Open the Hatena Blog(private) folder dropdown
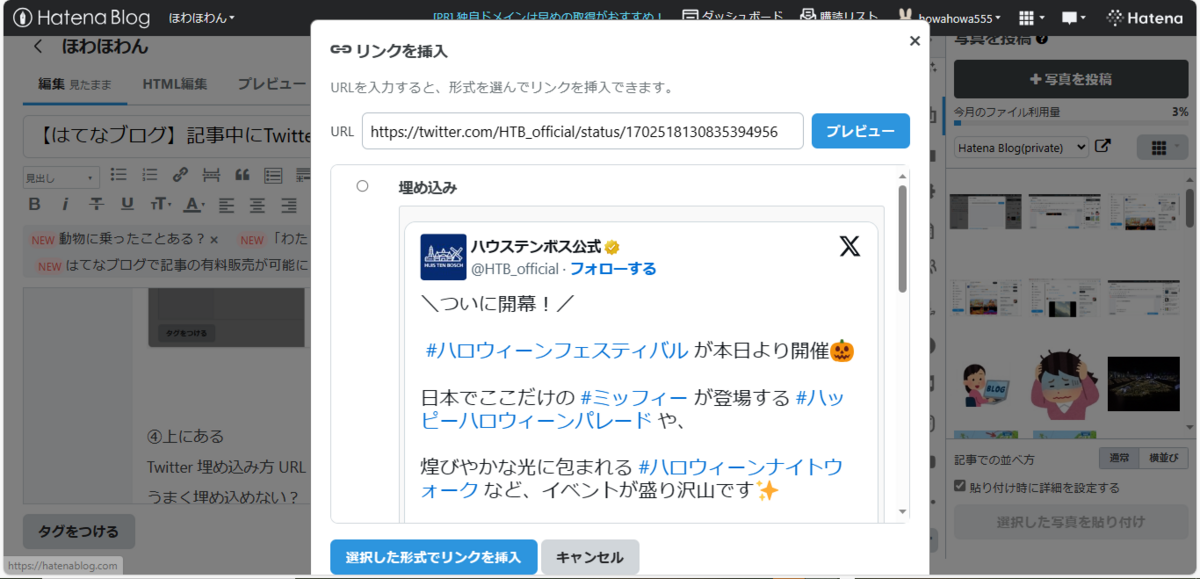Image resolution: width=1200 pixels, height=579 pixels. pos(1021,147)
